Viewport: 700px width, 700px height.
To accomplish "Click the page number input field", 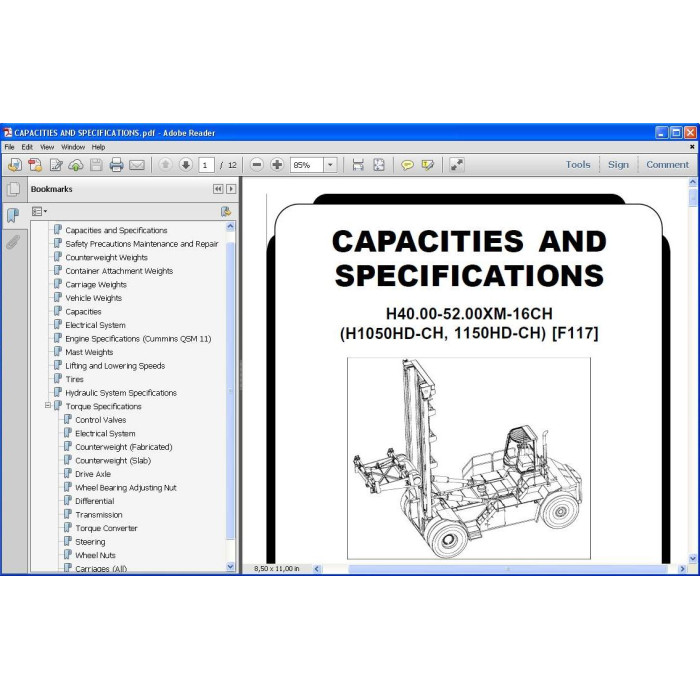I will point(206,165).
